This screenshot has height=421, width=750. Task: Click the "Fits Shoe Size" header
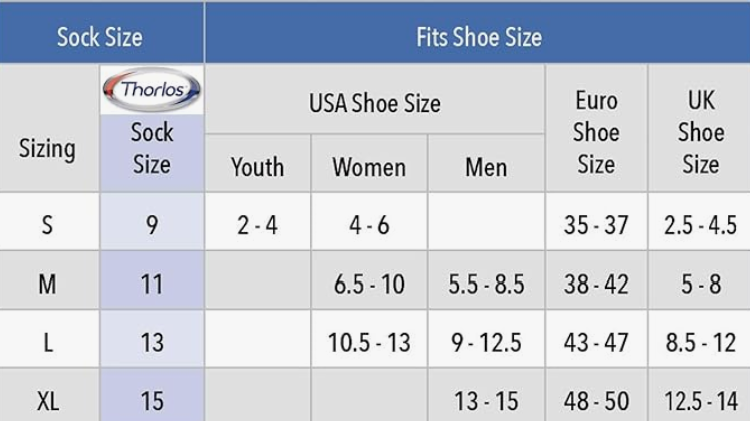[478, 37]
